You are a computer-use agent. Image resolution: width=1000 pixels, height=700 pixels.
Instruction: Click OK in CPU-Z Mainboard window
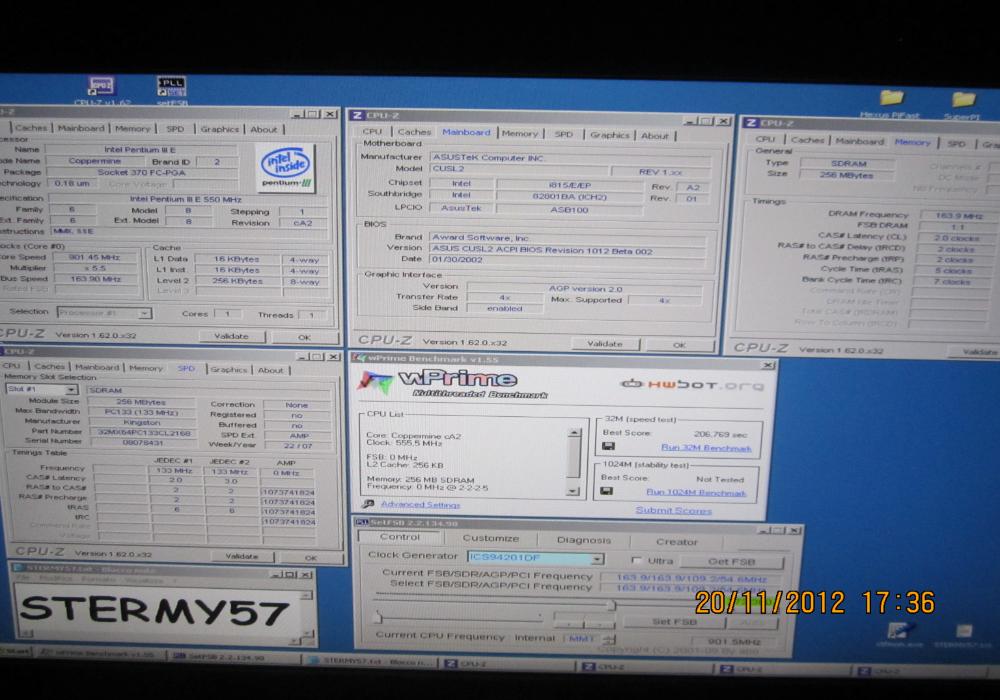679,345
